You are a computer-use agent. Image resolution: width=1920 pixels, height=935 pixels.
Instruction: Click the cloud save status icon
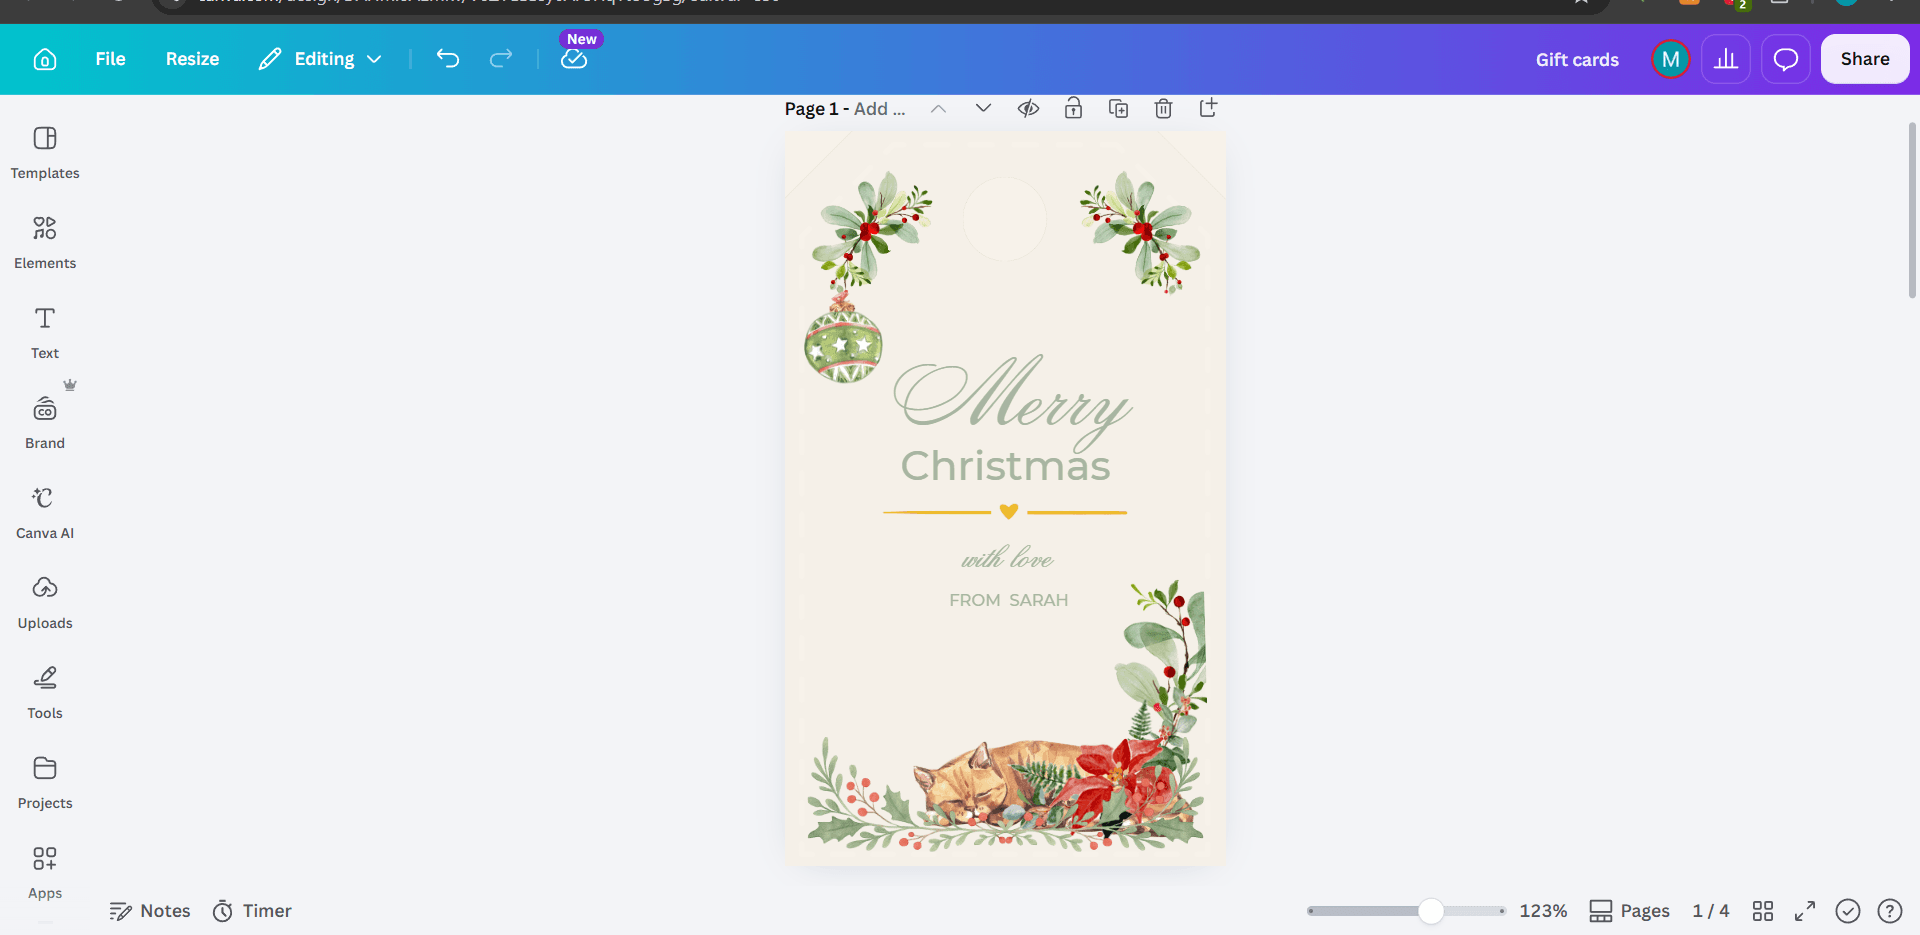[x=574, y=59]
